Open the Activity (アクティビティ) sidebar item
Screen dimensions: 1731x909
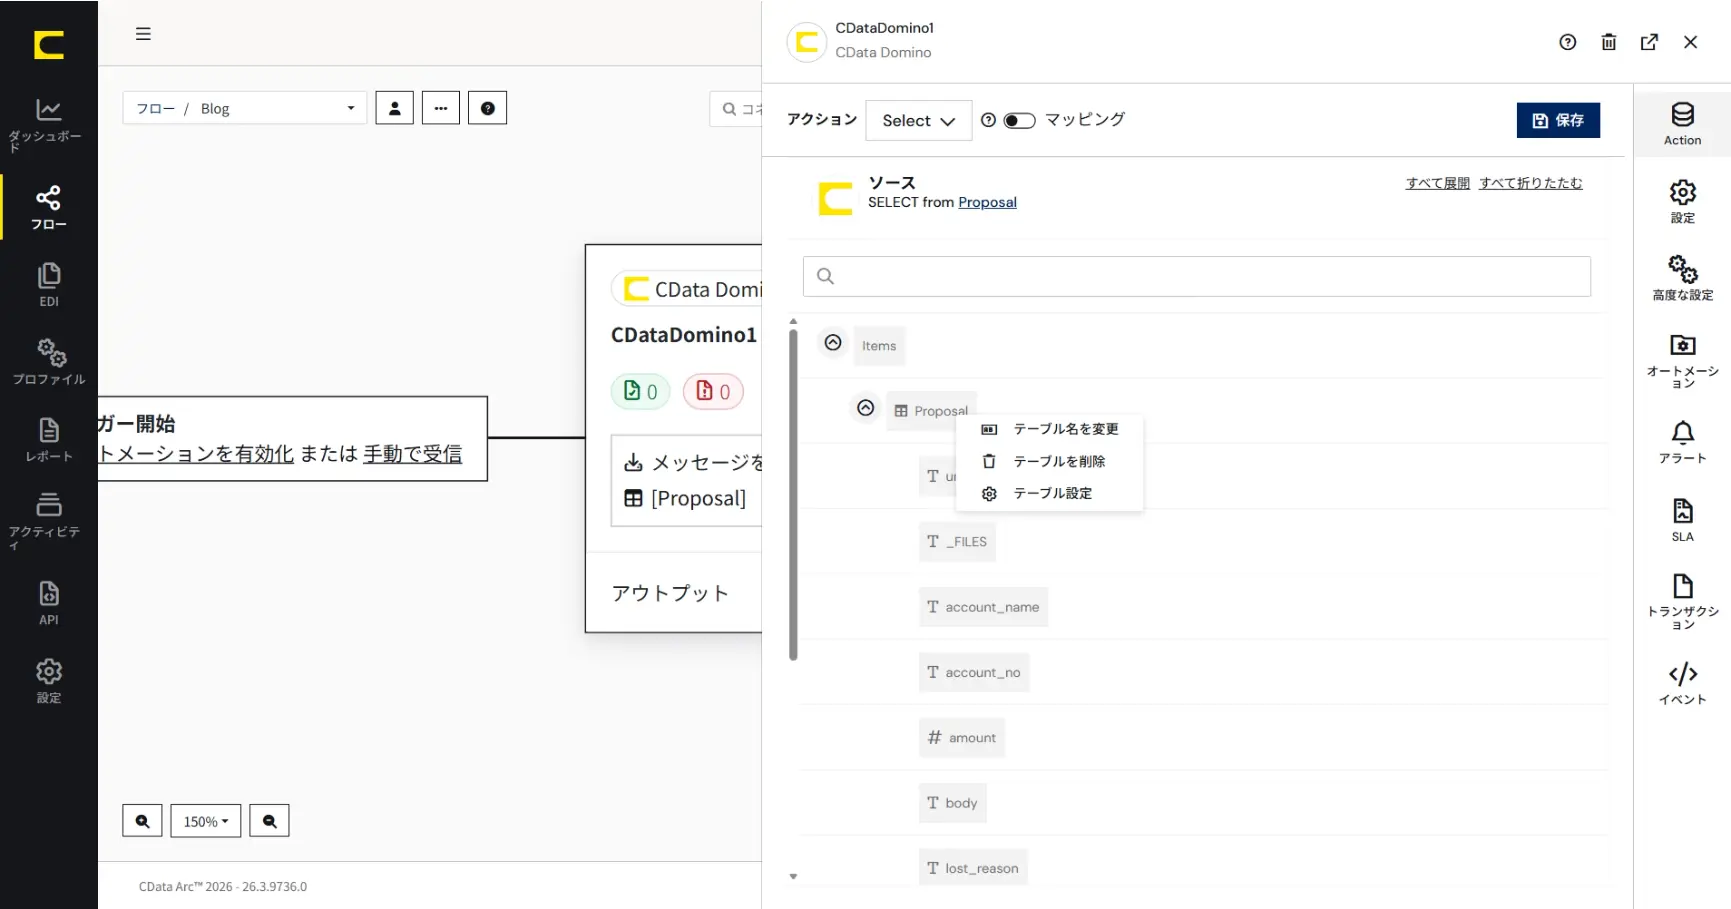click(48, 520)
